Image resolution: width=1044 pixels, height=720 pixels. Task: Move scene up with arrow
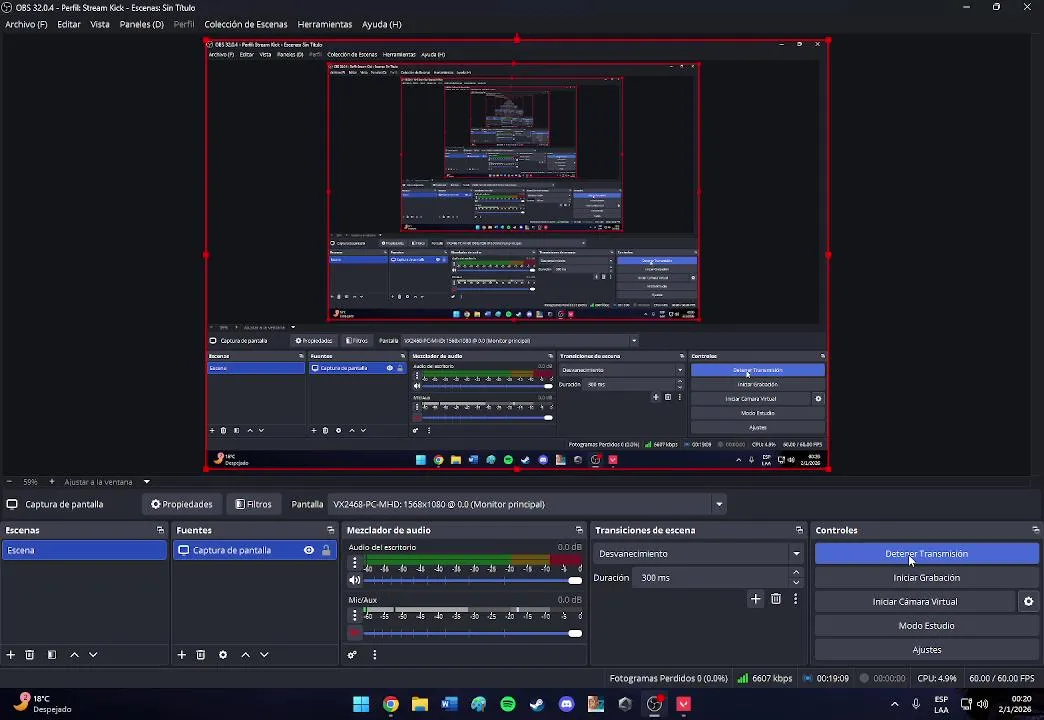75,655
